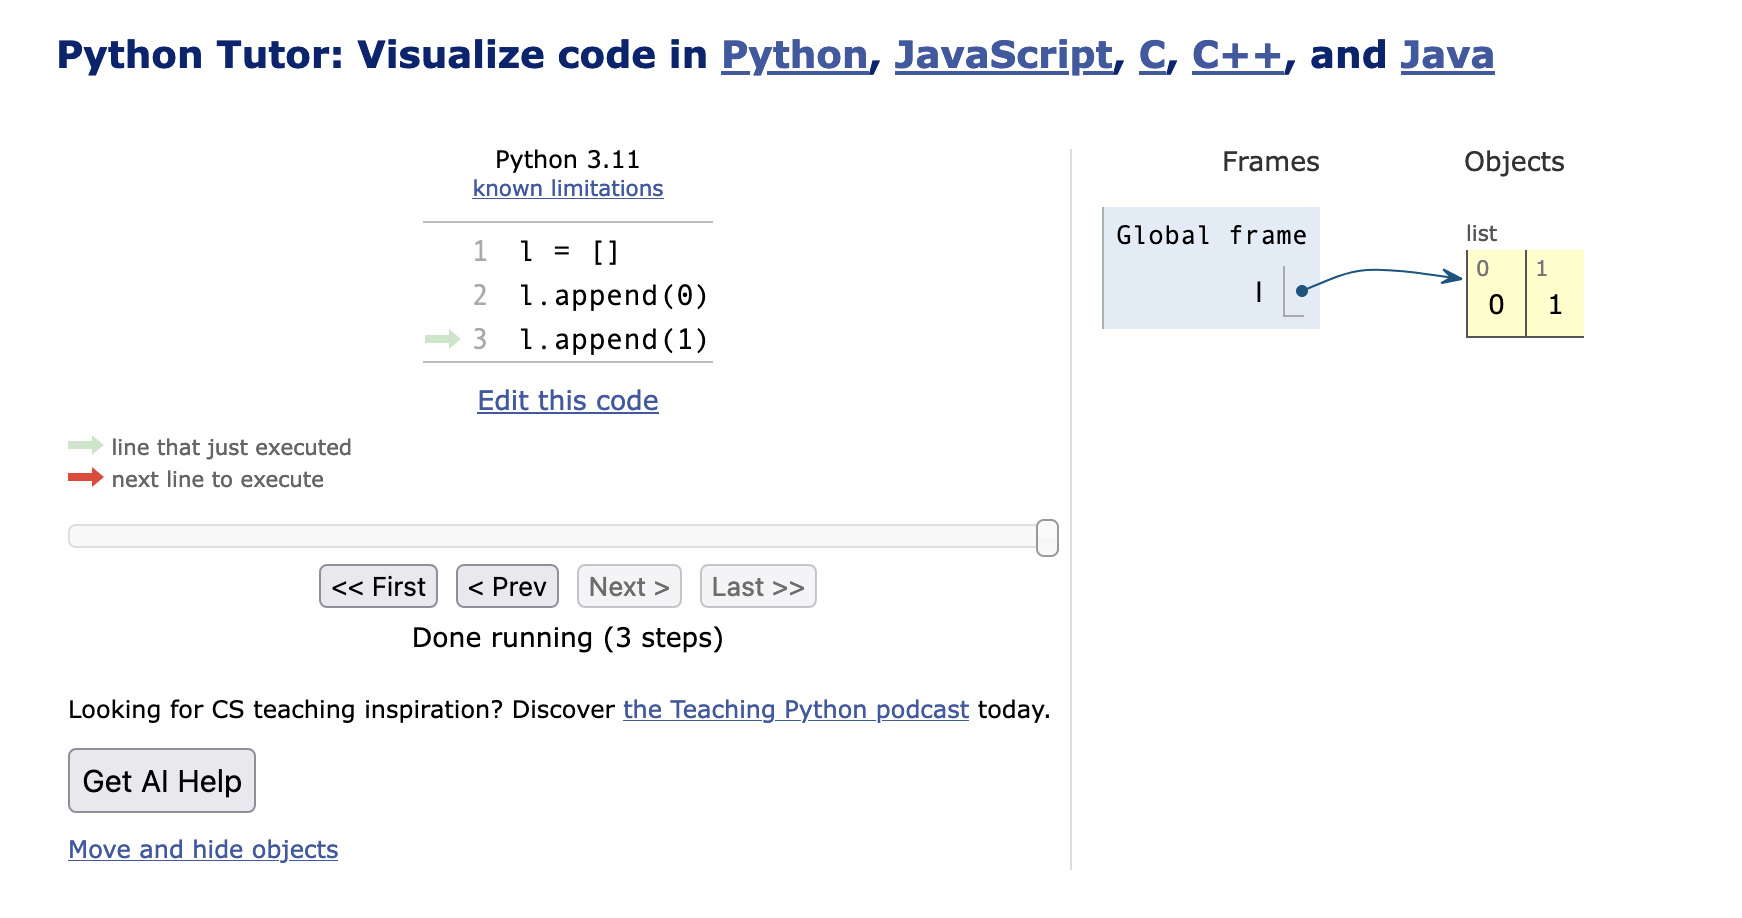Click the green arrow beside line 3
Viewport: 1742px width, 918px height.
pos(443,339)
